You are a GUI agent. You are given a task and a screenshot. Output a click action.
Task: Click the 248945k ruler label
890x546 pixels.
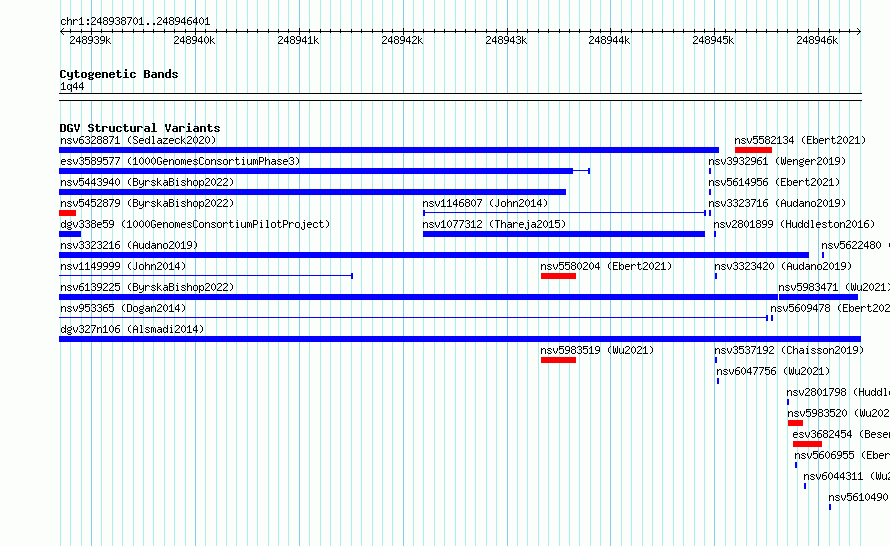713,40
